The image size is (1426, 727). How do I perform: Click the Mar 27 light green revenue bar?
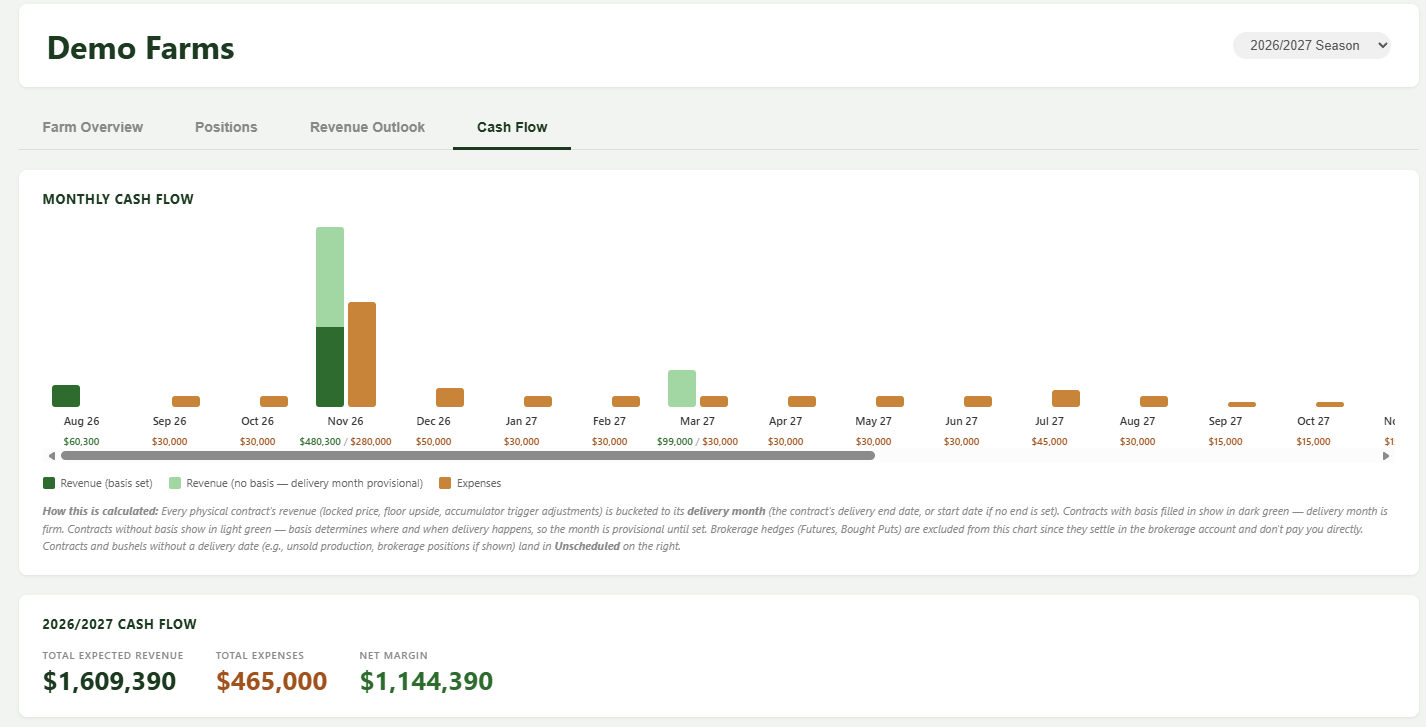[x=682, y=388]
